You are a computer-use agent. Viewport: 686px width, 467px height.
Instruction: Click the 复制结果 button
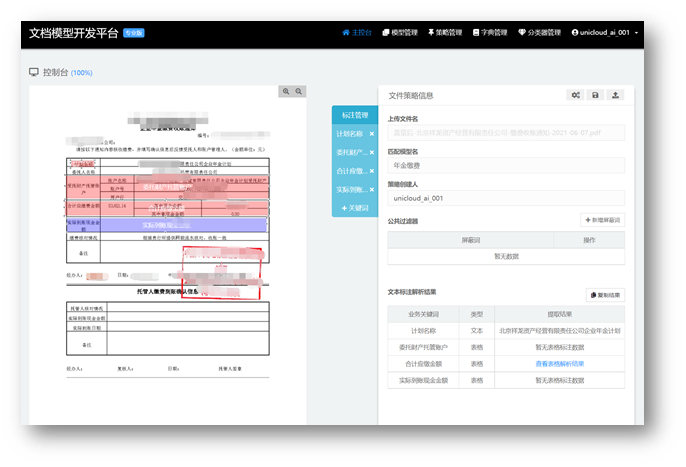coord(605,295)
